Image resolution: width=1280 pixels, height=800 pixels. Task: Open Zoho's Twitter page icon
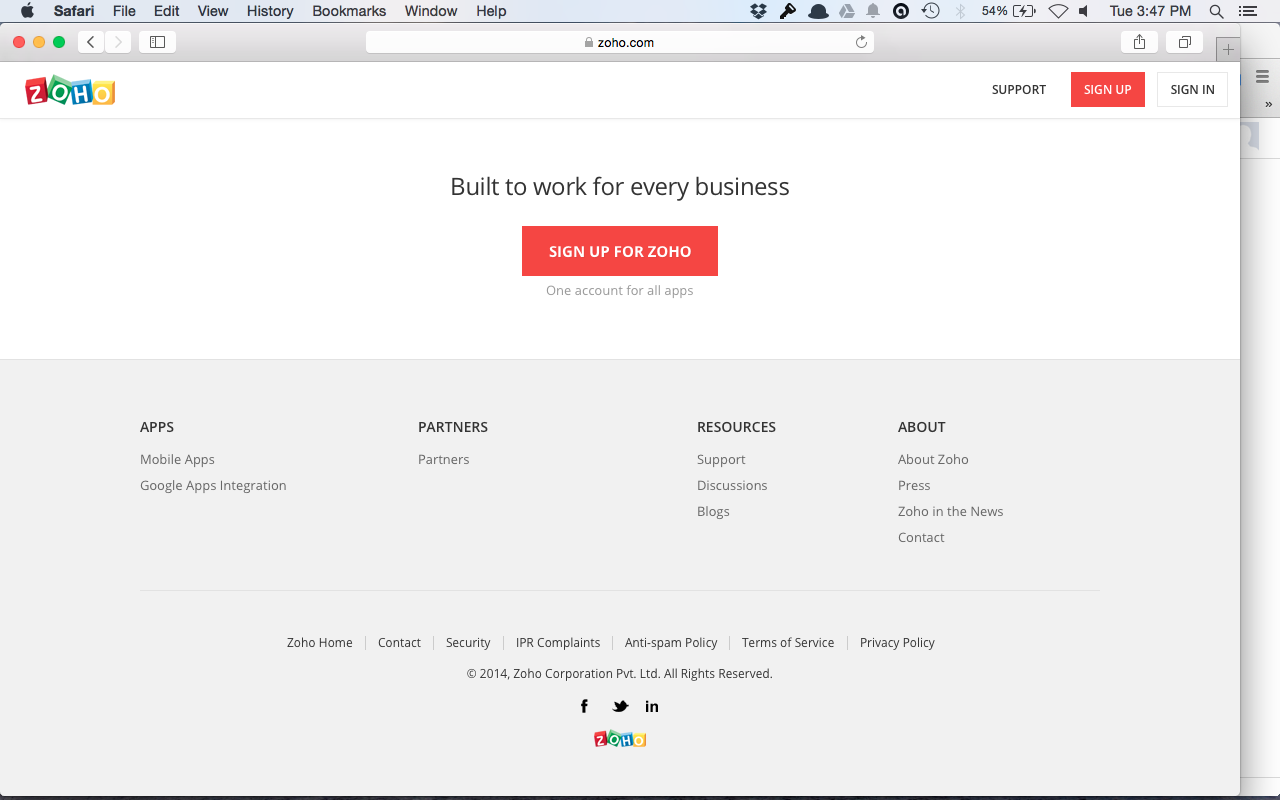[620, 706]
